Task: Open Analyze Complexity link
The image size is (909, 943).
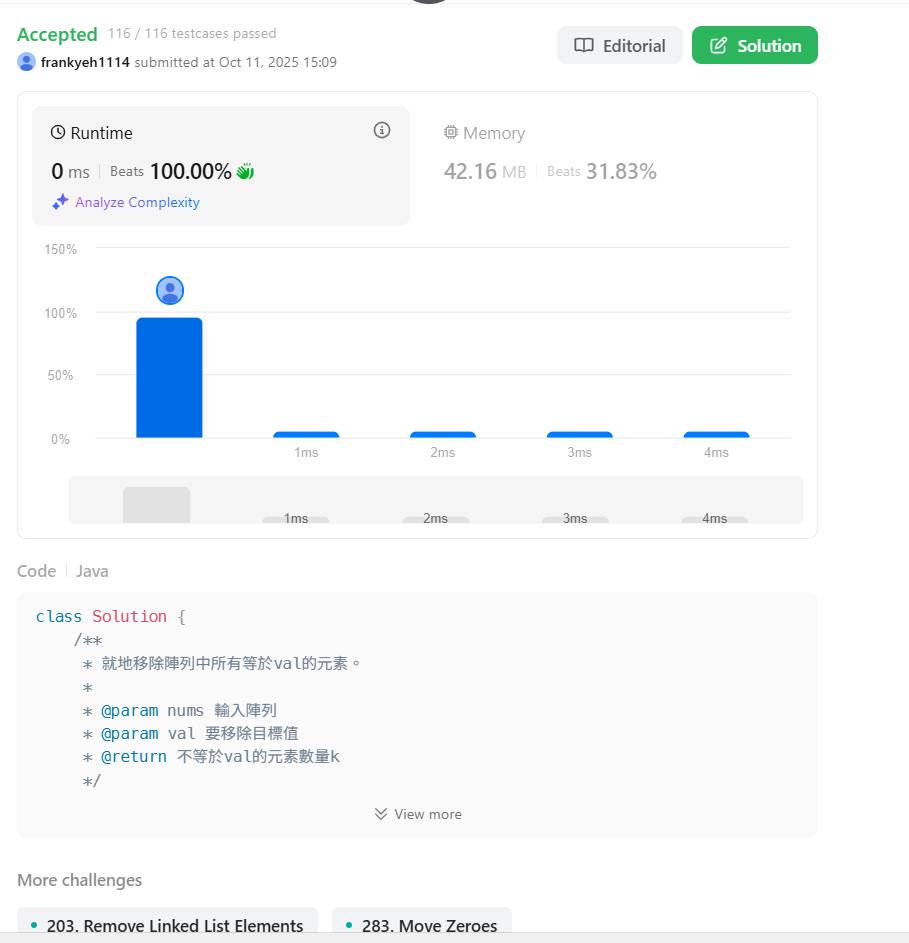Action: (137, 202)
